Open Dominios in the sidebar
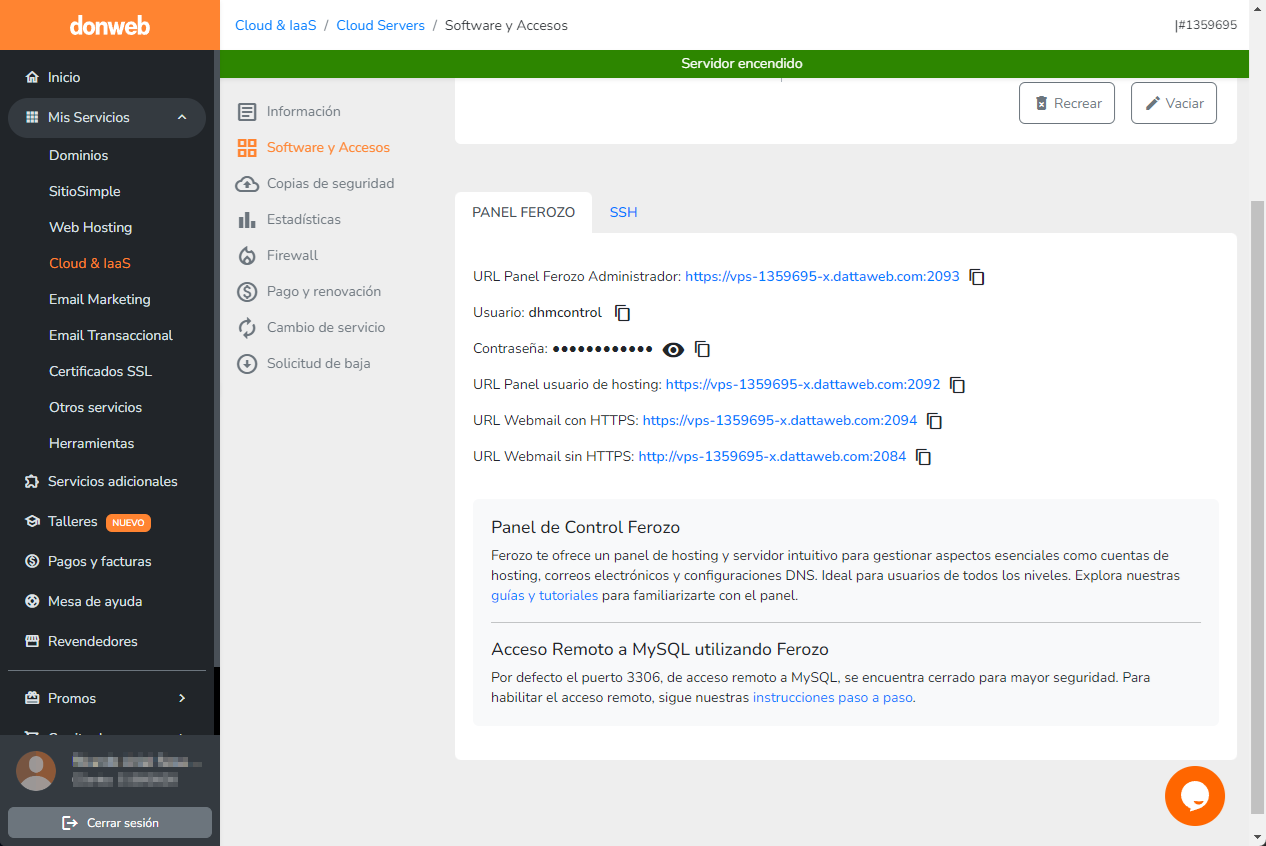1266x846 pixels. (x=79, y=155)
